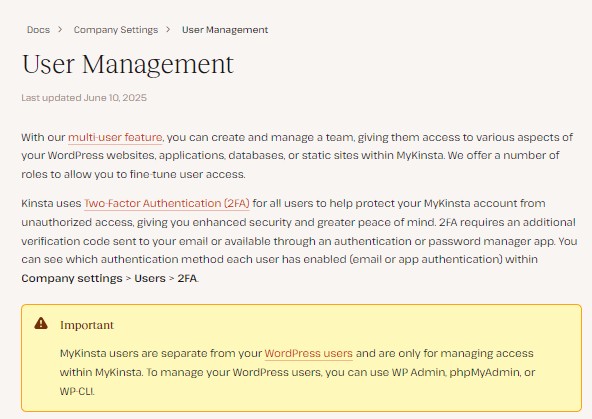Click the bold 'Company settings' text
Image resolution: width=592 pixels, height=419 pixels.
coord(72,279)
